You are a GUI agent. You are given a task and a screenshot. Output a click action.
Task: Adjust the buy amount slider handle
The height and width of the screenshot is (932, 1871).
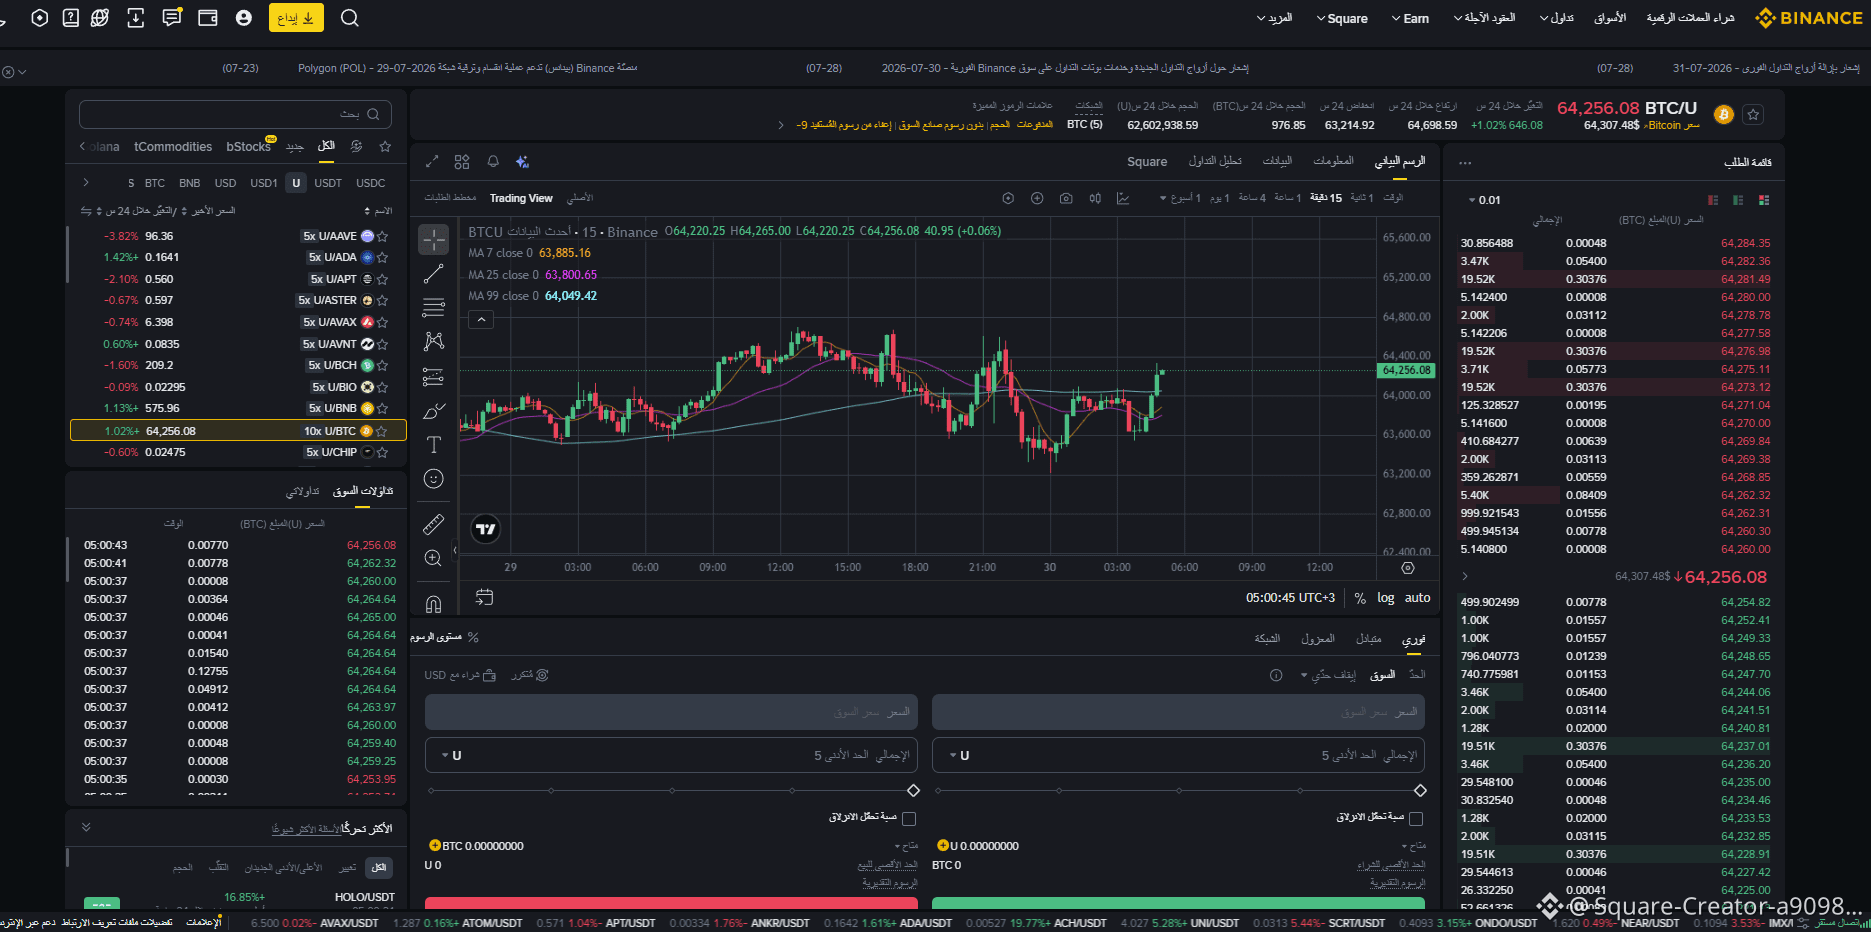tap(1420, 791)
